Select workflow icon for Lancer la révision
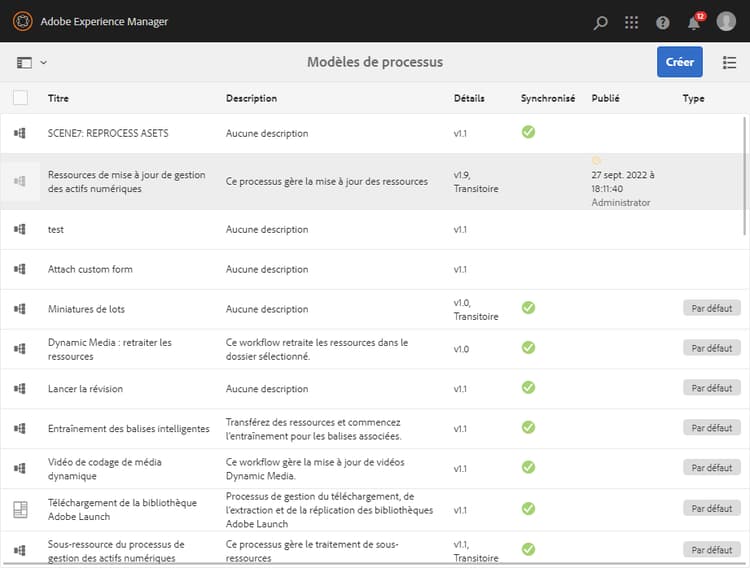The image size is (750, 568). pos(20,388)
